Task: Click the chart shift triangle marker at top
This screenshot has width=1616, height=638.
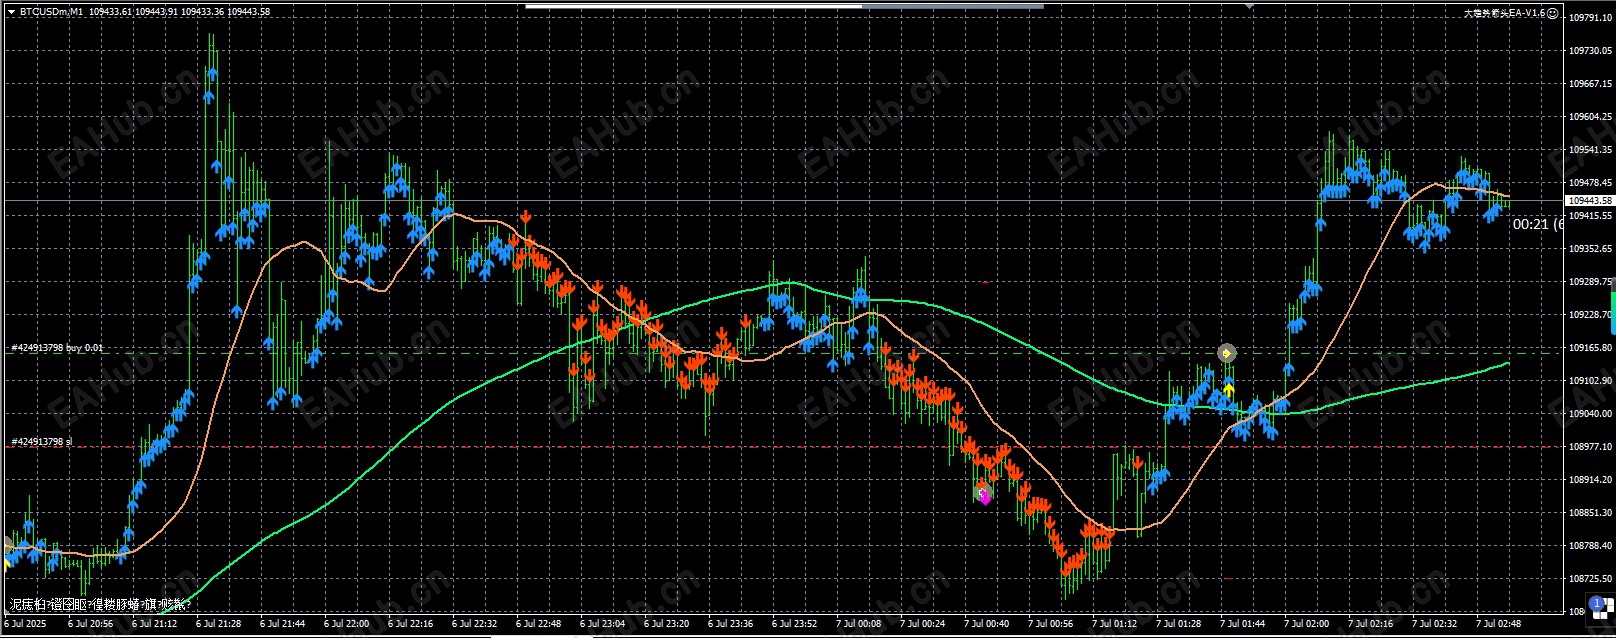Action: 1249,6
